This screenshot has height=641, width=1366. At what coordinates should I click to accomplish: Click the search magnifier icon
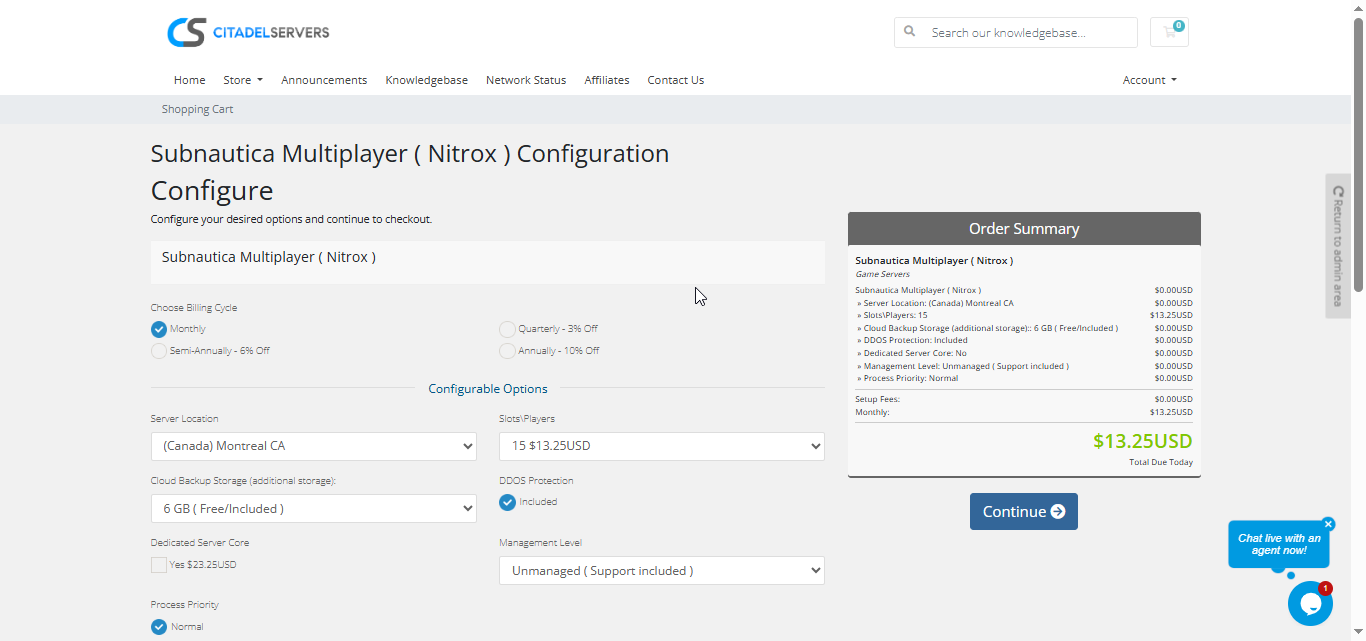coord(910,32)
